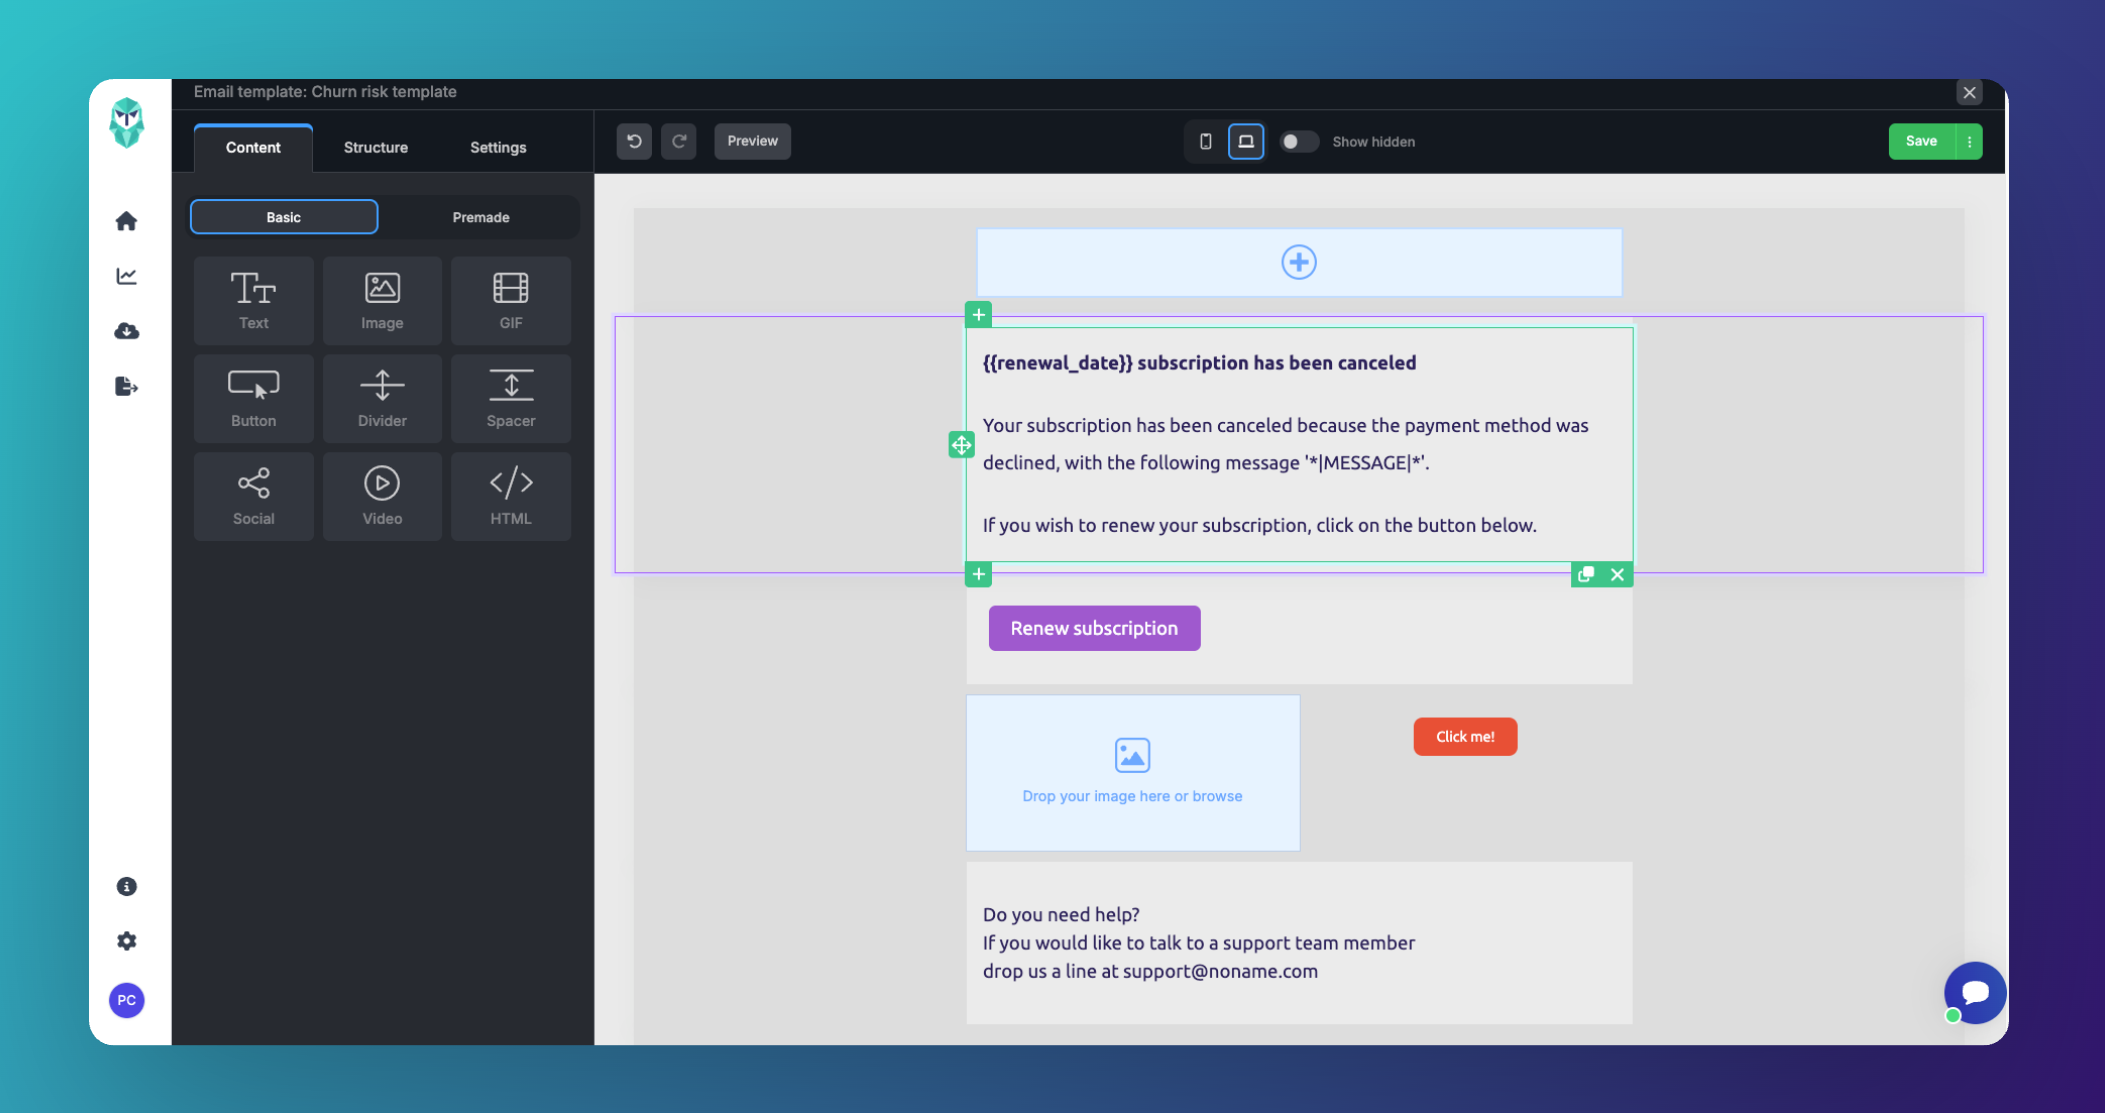This screenshot has height=1113, width=2105.
Task: Add block below the selected text
Action: pyautogui.click(x=978, y=574)
